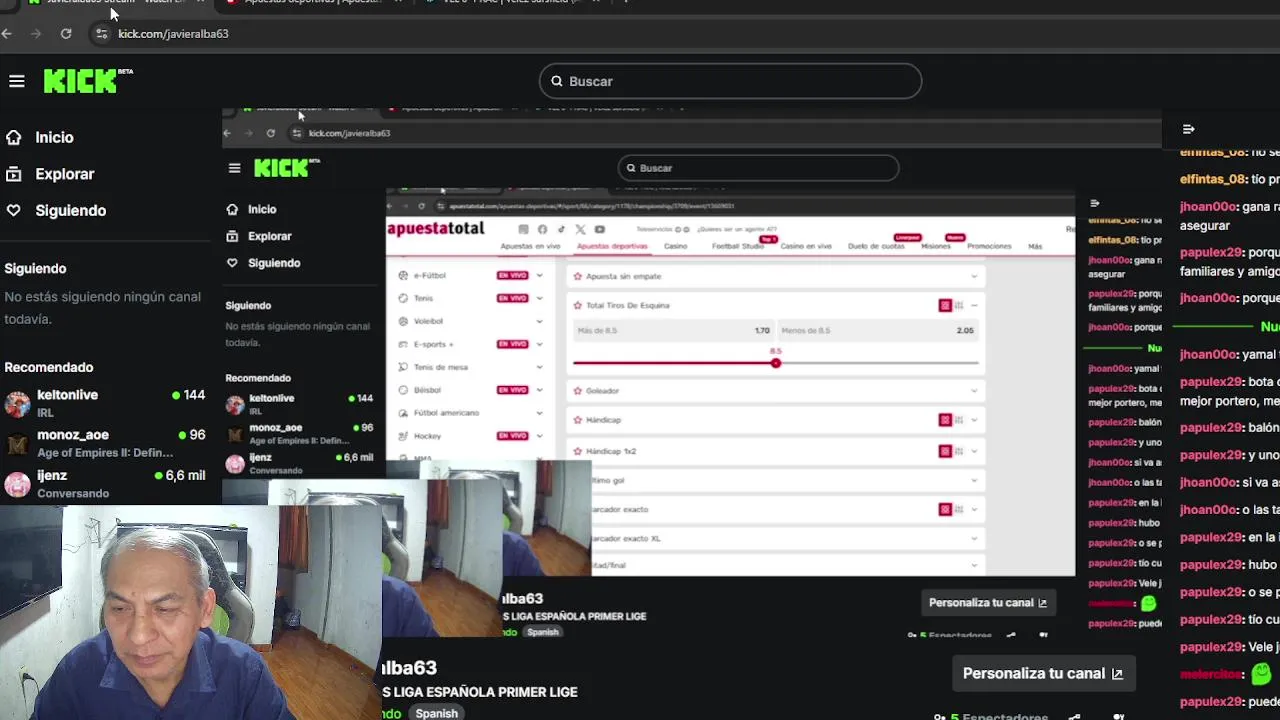Open Explorar link in the streamed Kick sidebar
This screenshot has height=720, width=1280.
click(x=269, y=236)
